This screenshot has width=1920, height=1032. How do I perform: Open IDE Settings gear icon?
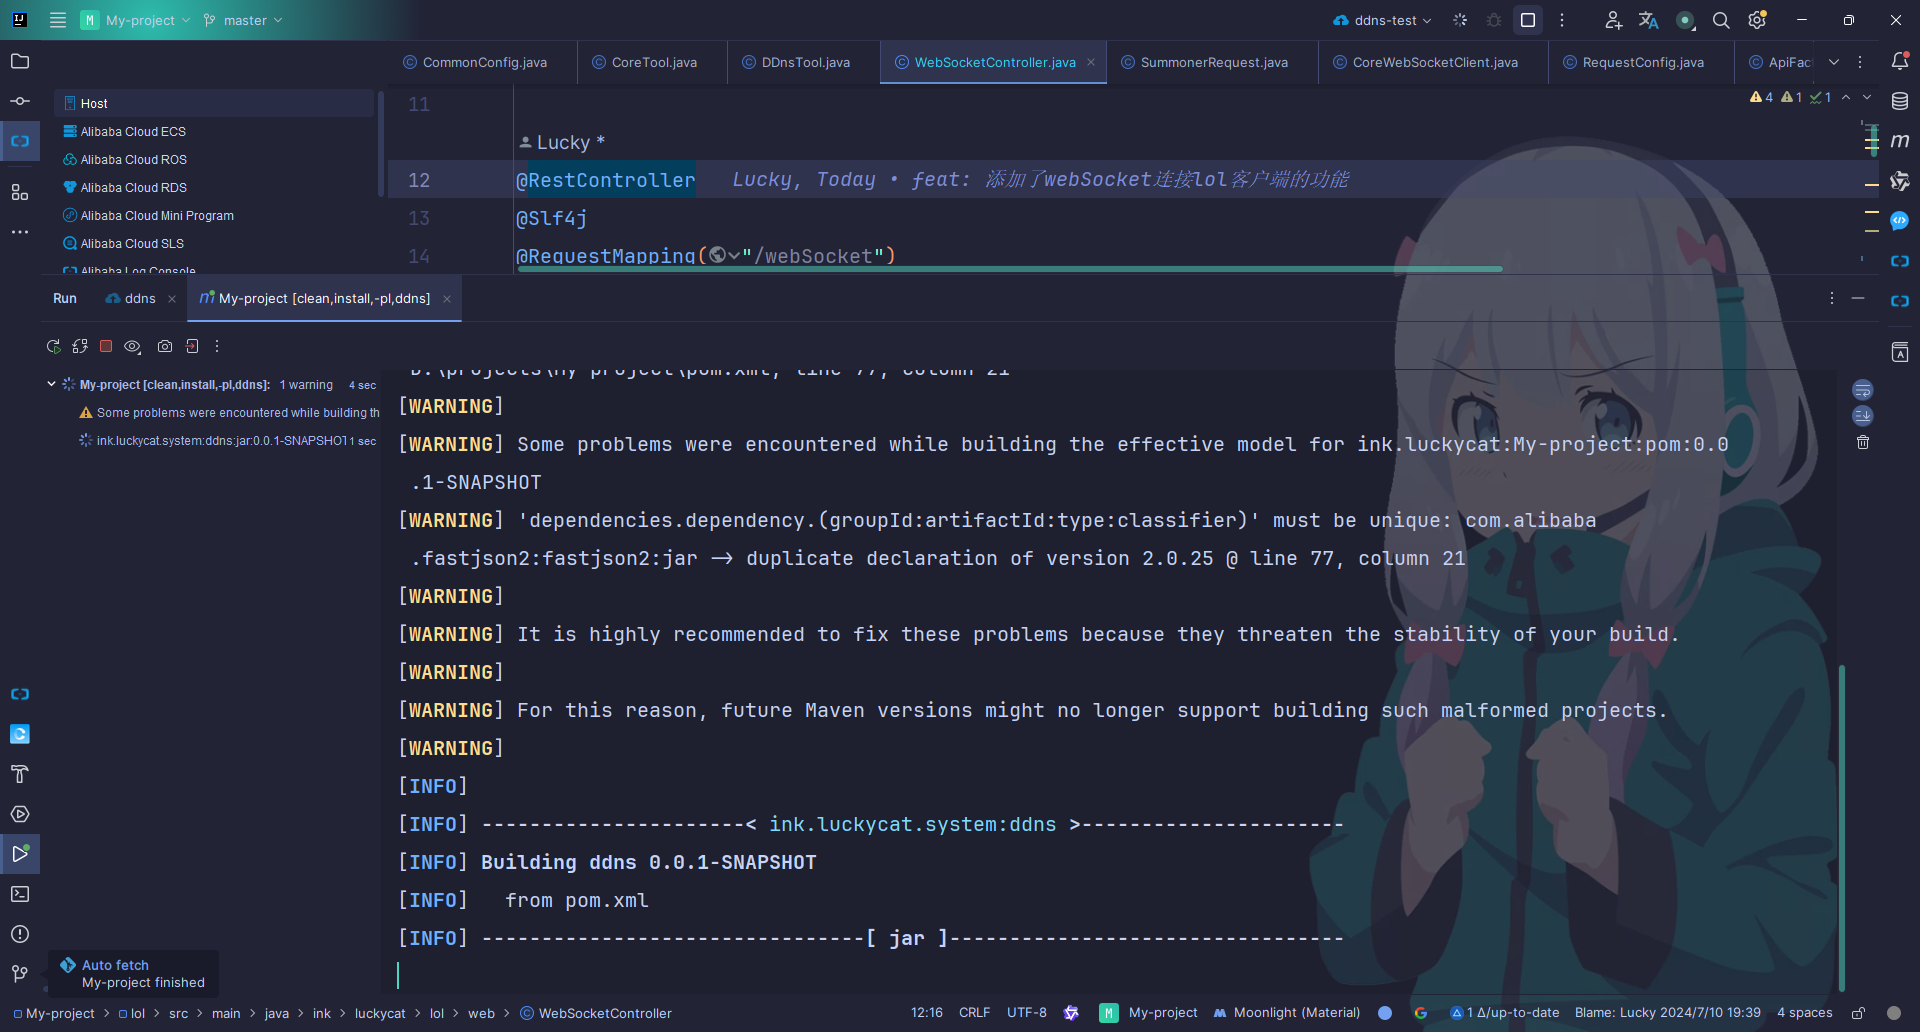(1757, 20)
